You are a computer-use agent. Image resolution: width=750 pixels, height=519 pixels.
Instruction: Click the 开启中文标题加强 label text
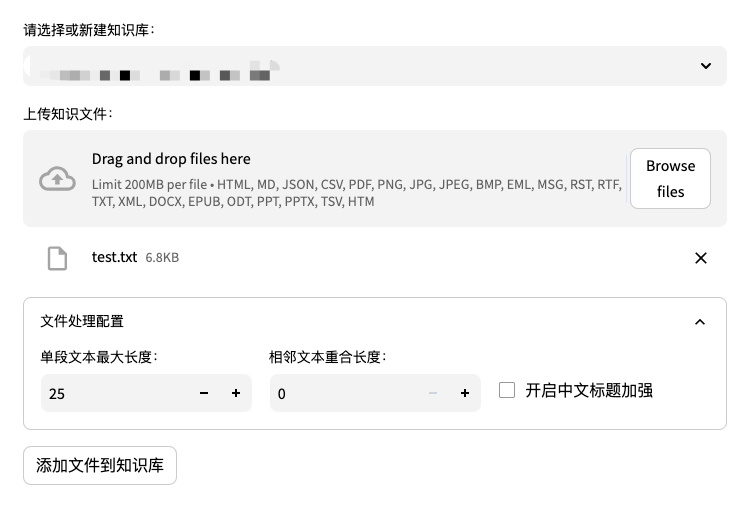589,390
